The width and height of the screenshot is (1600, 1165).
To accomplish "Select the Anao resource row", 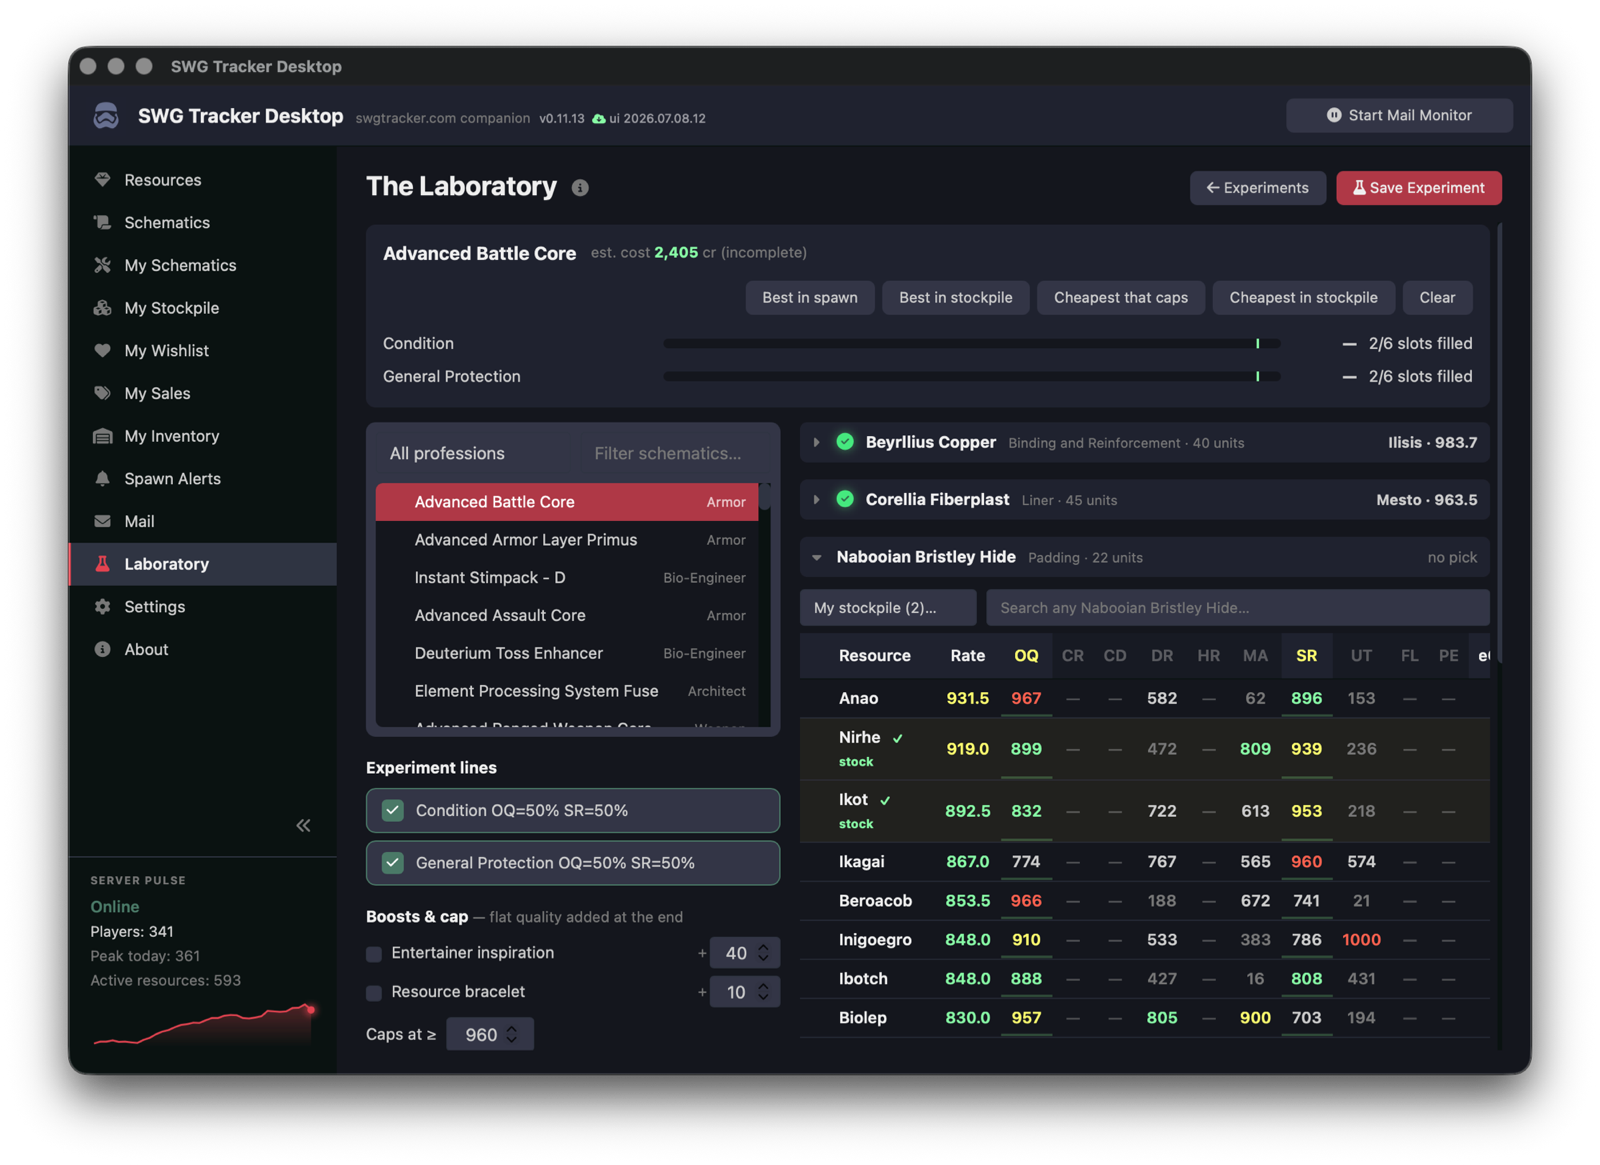I will [1145, 698].
